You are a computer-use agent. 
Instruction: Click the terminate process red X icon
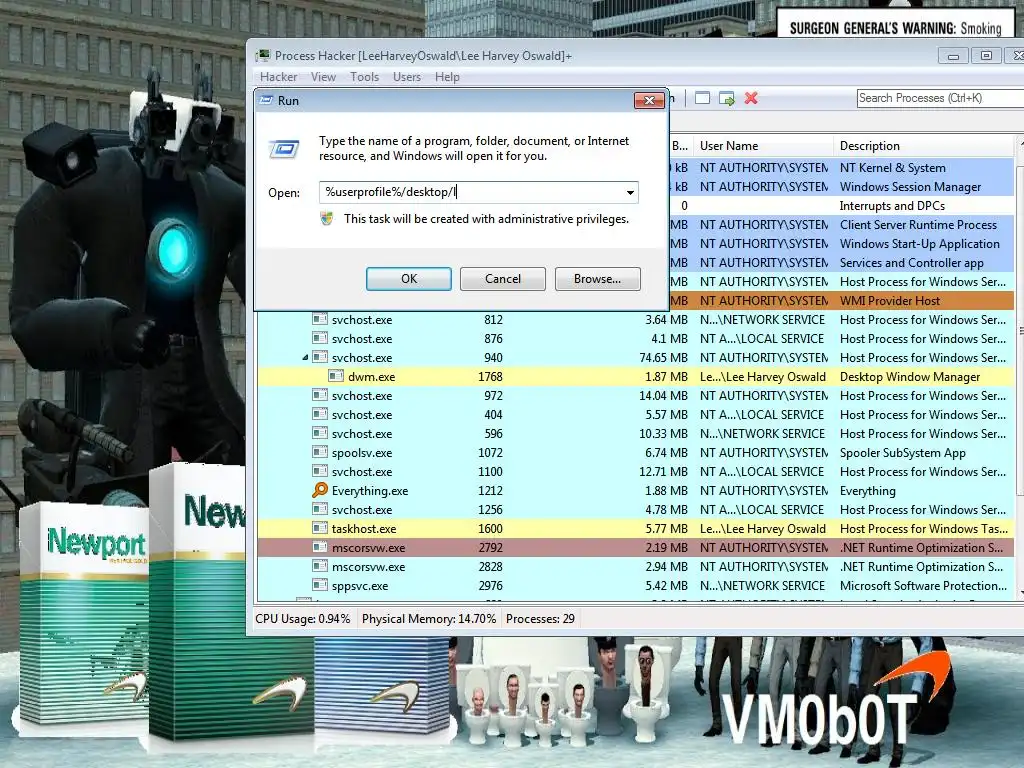[x=751, y=98]
